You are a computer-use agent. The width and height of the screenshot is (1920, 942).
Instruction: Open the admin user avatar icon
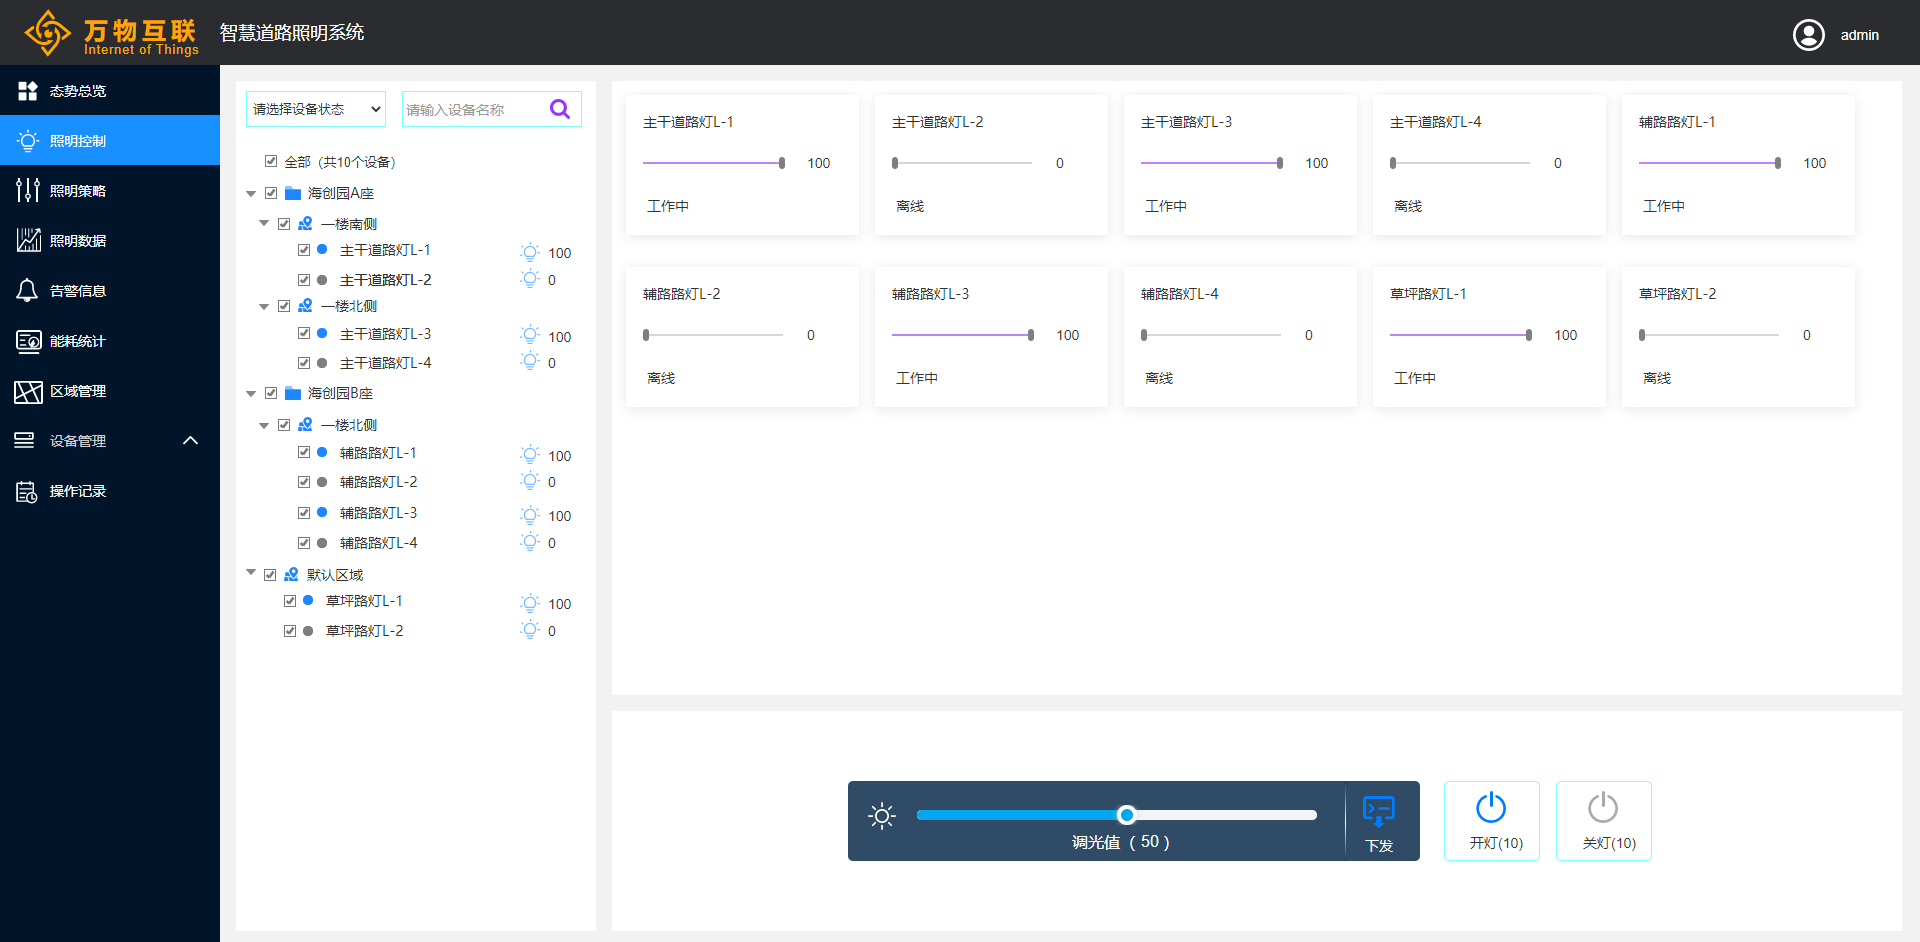pyautogui.click(x=1808, y=35)
